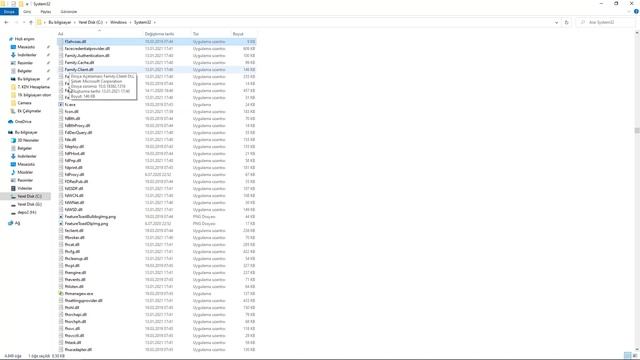Select the FdDevQuery.dll file
640x360 pixels.
click(x=78, y=133)
